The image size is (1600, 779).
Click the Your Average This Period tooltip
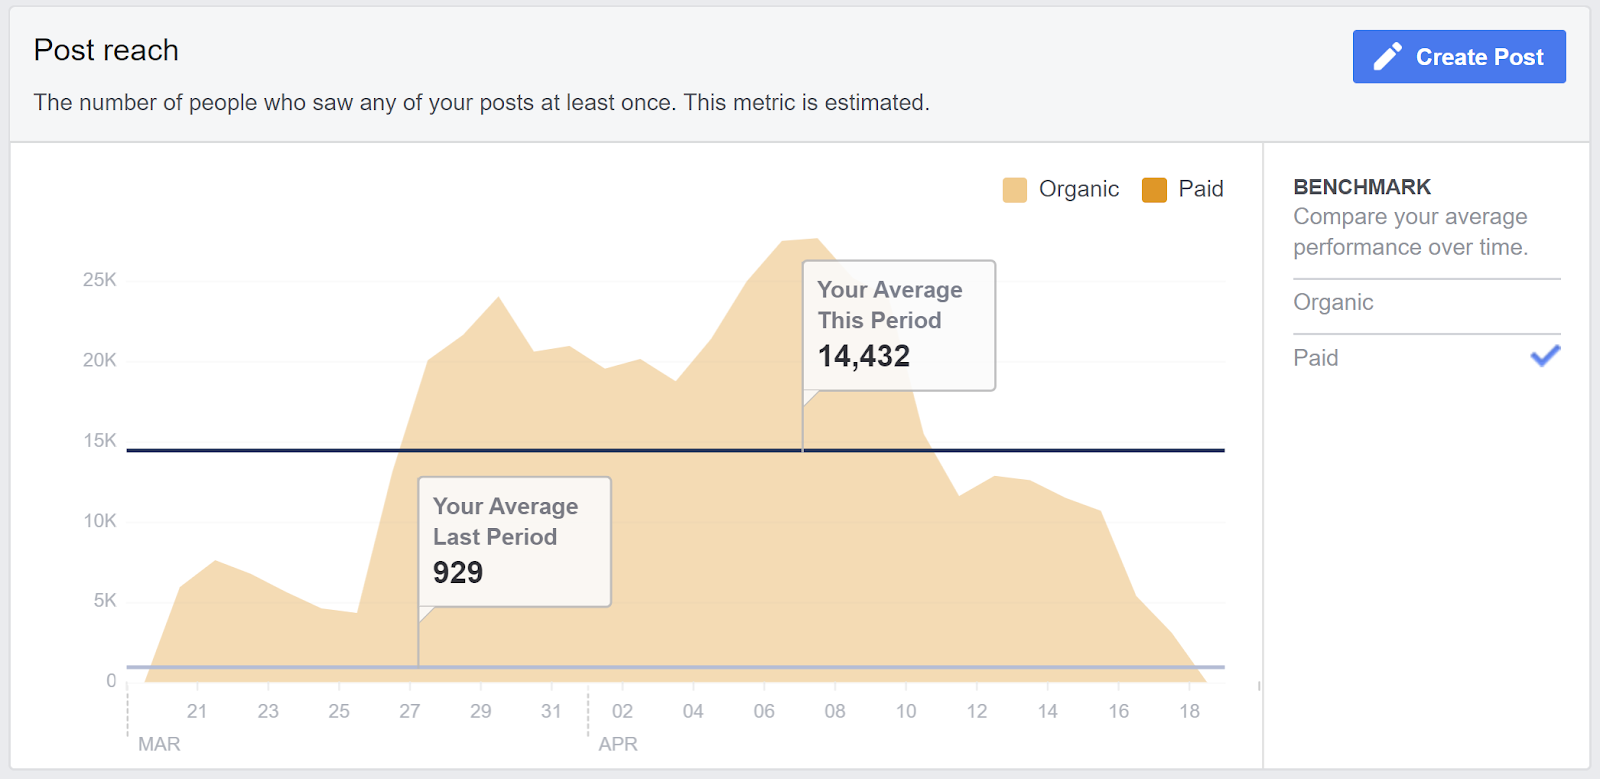[899, 325]
